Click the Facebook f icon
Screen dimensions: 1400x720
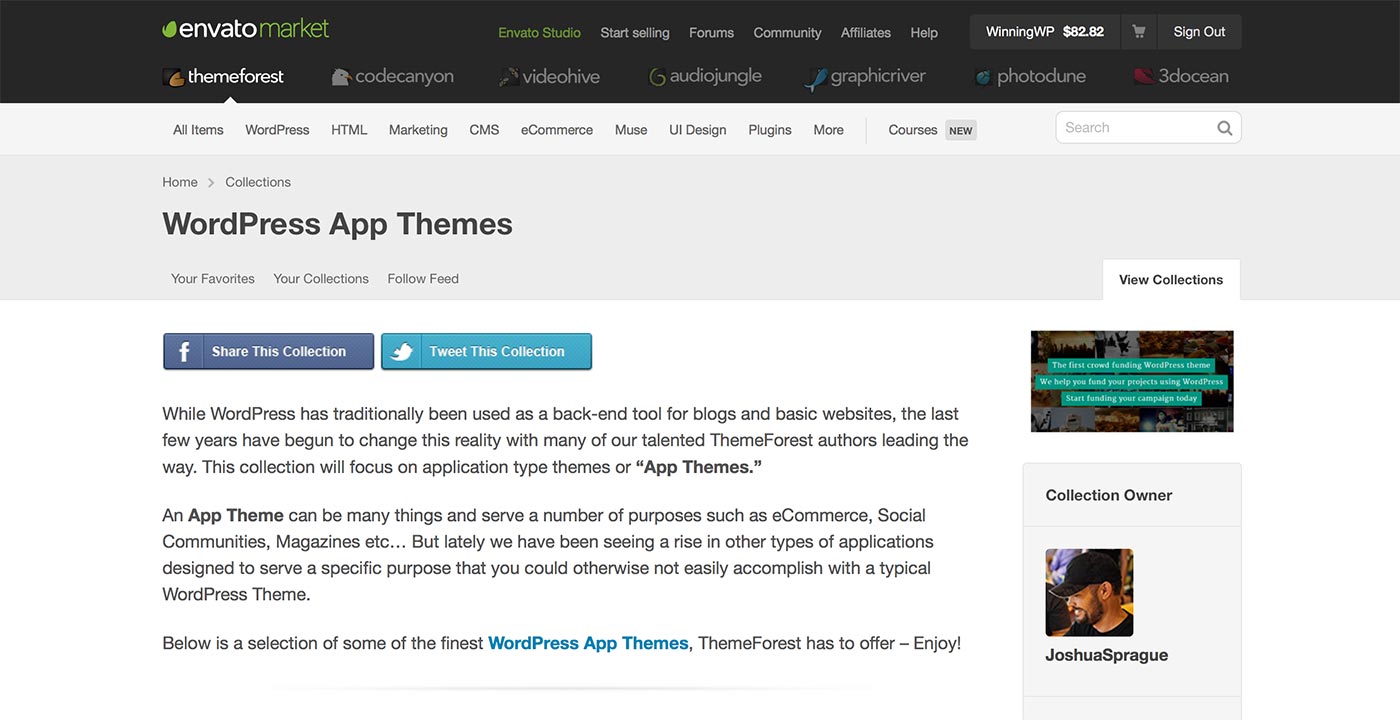point(184,352)
